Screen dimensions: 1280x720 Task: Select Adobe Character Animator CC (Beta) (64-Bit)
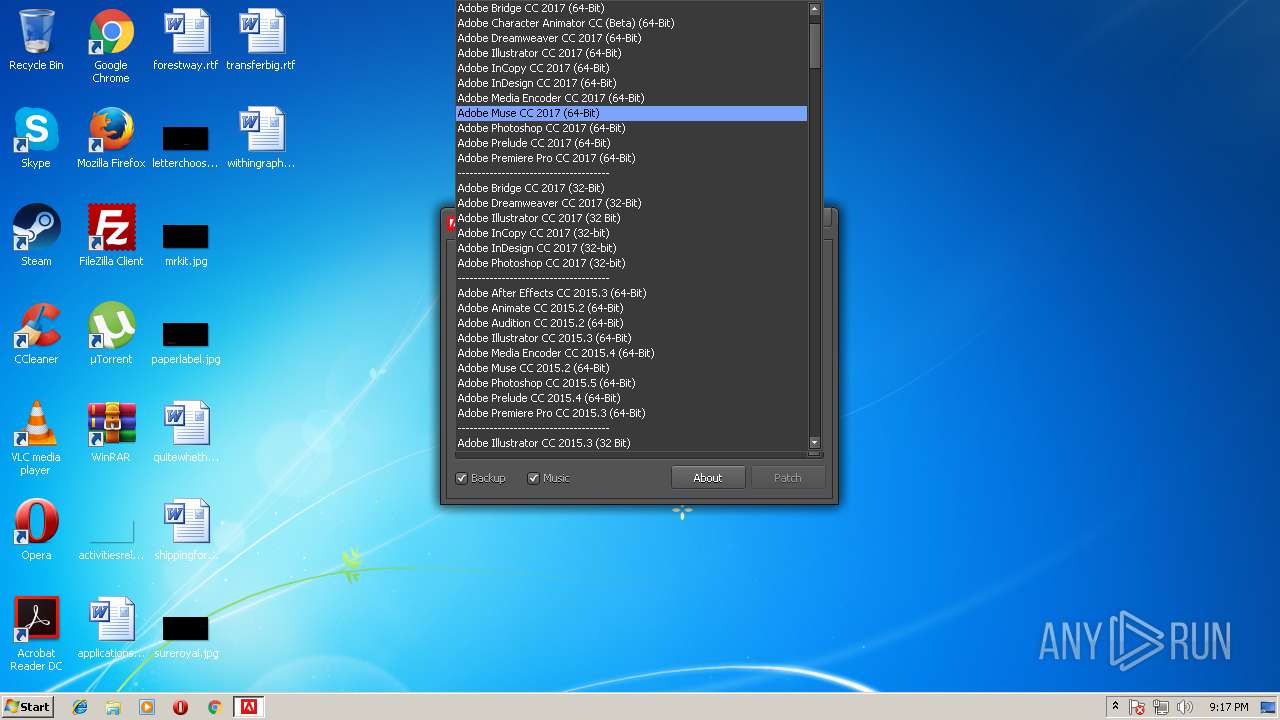pos(631,23)
